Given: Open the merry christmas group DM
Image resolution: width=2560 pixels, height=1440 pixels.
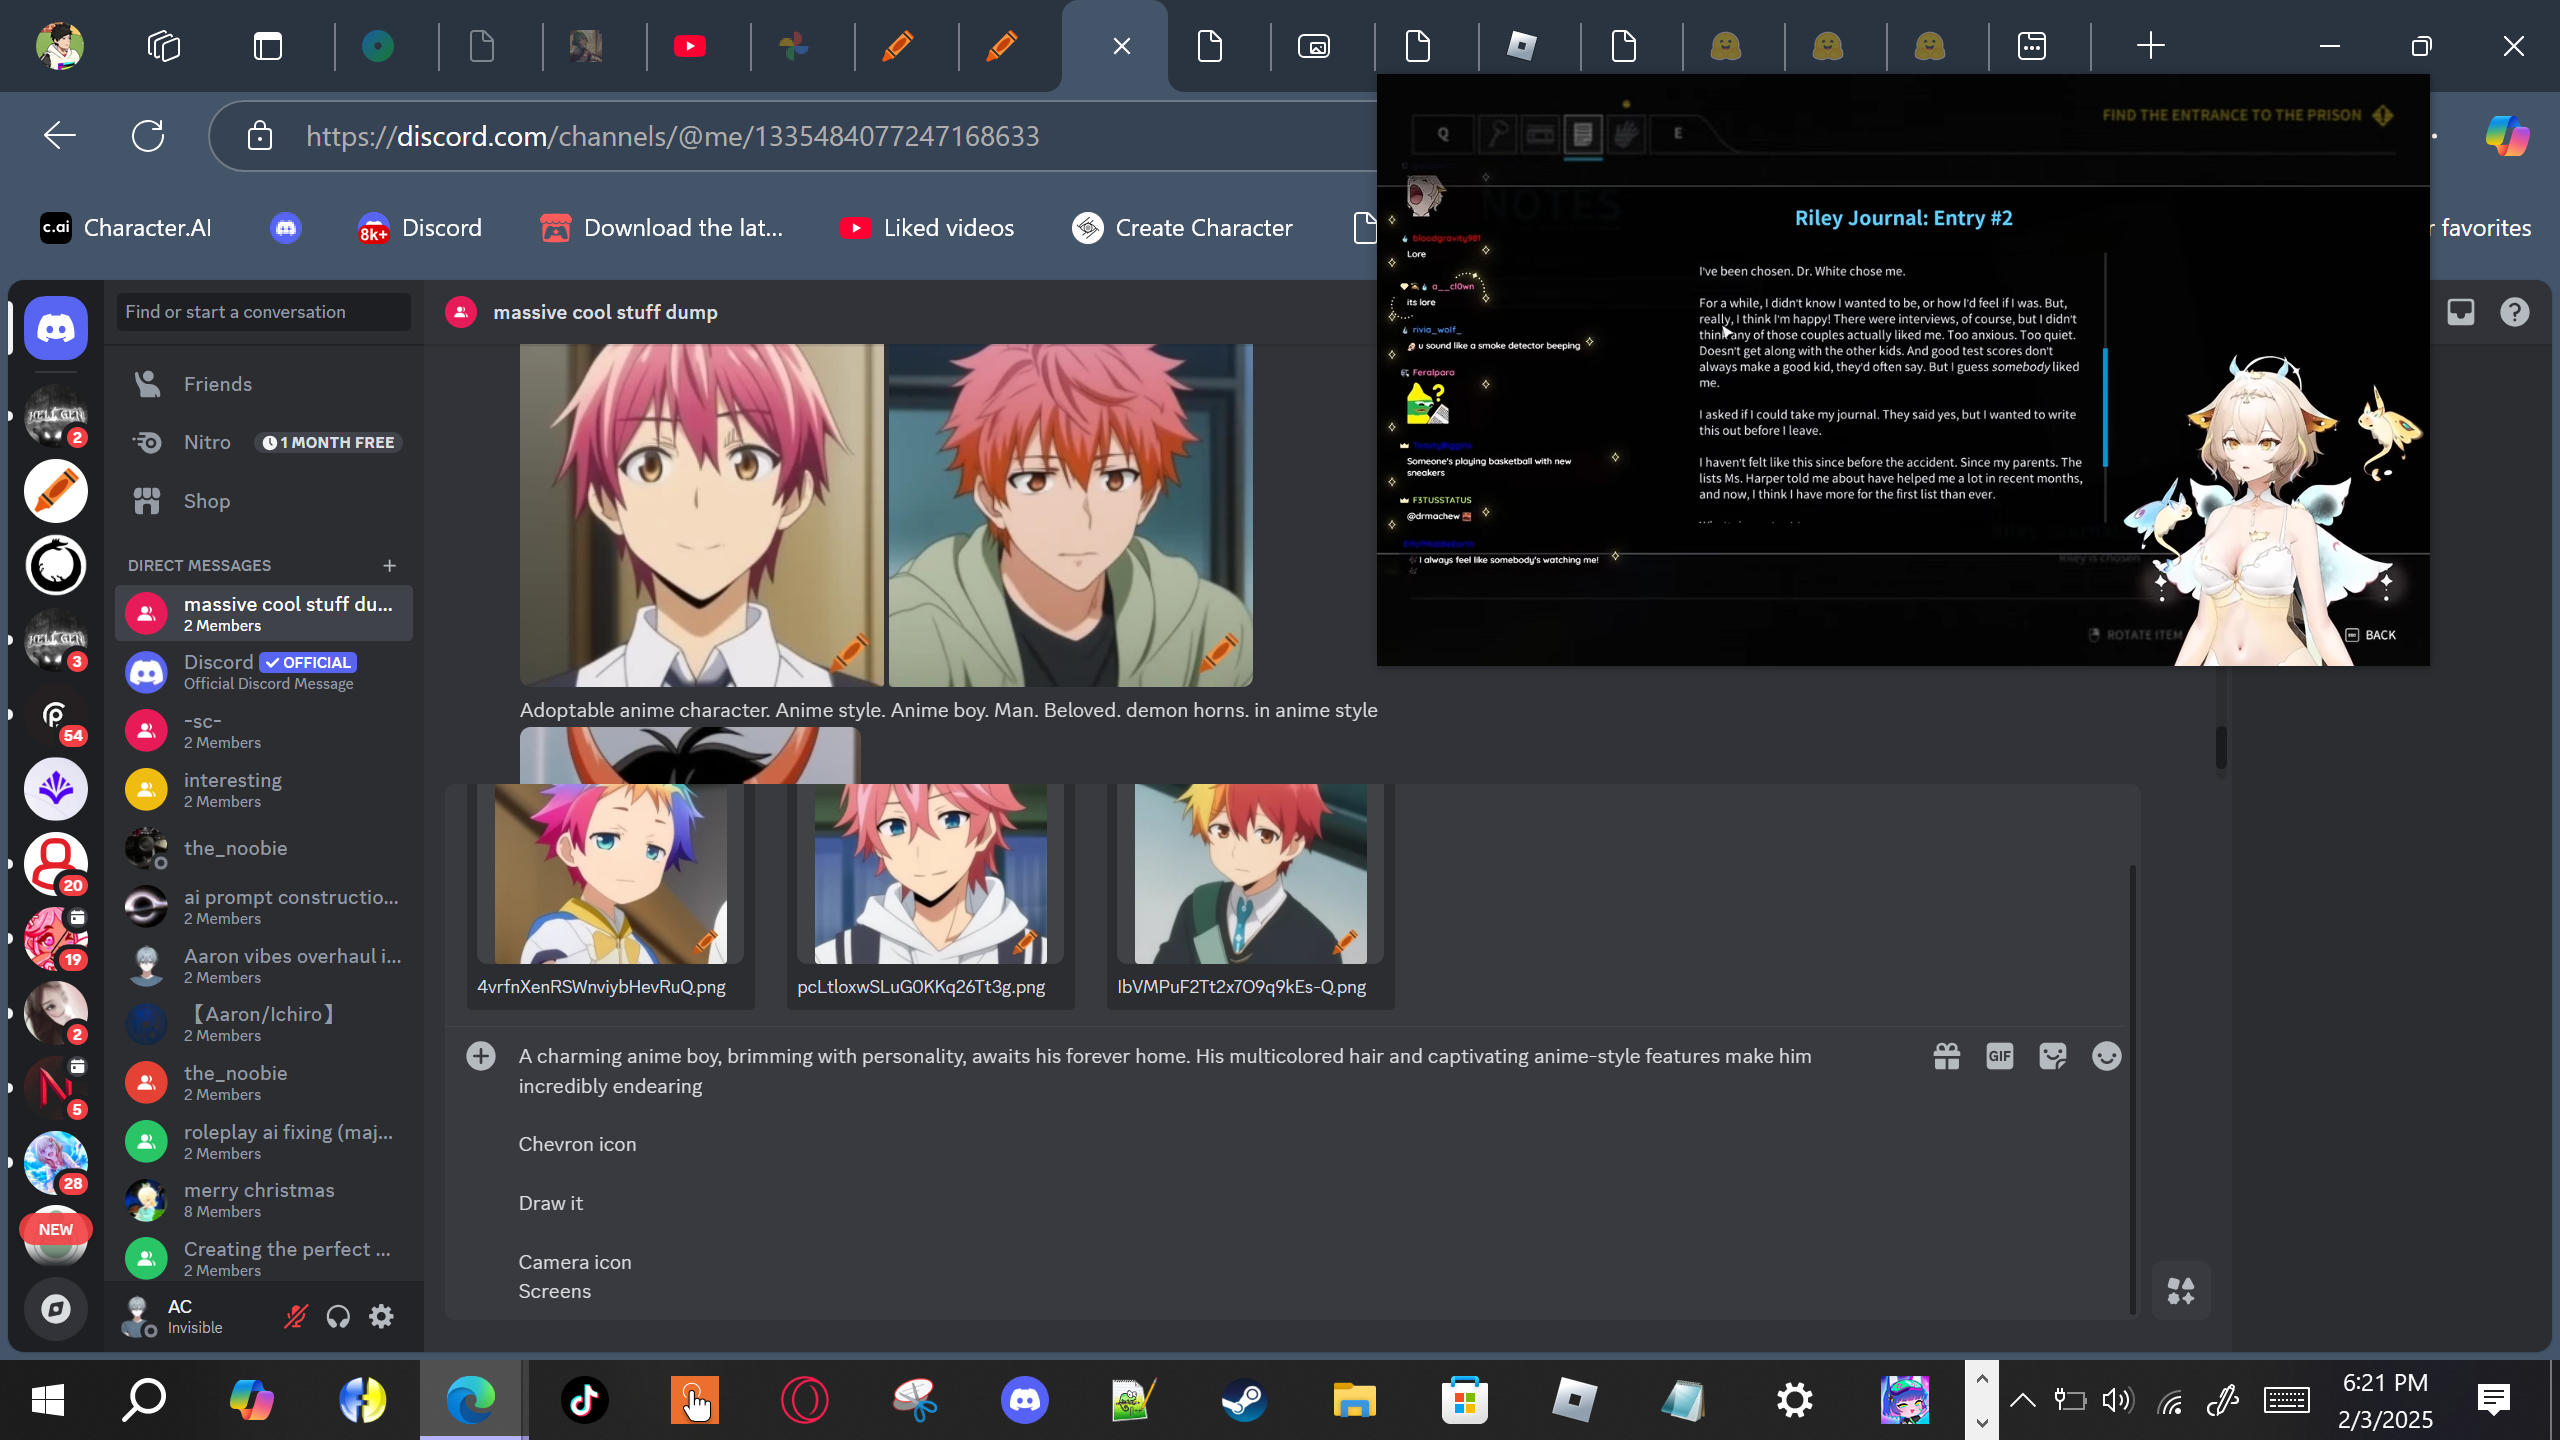Looking at the screenshot, I should (264, 1199).
